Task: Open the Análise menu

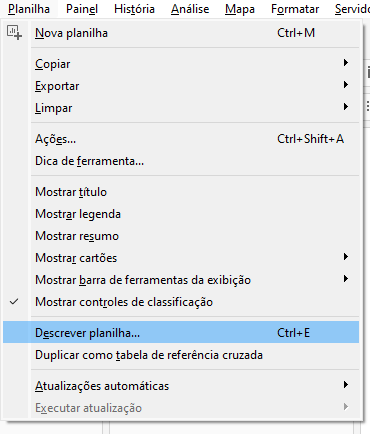Action: click(x=190, y=9)
